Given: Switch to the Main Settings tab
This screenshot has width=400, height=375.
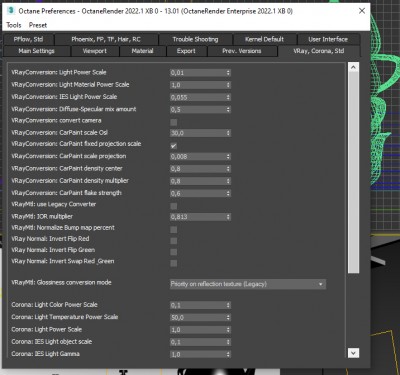Looking at the screenshot, I should click(36, 51).
